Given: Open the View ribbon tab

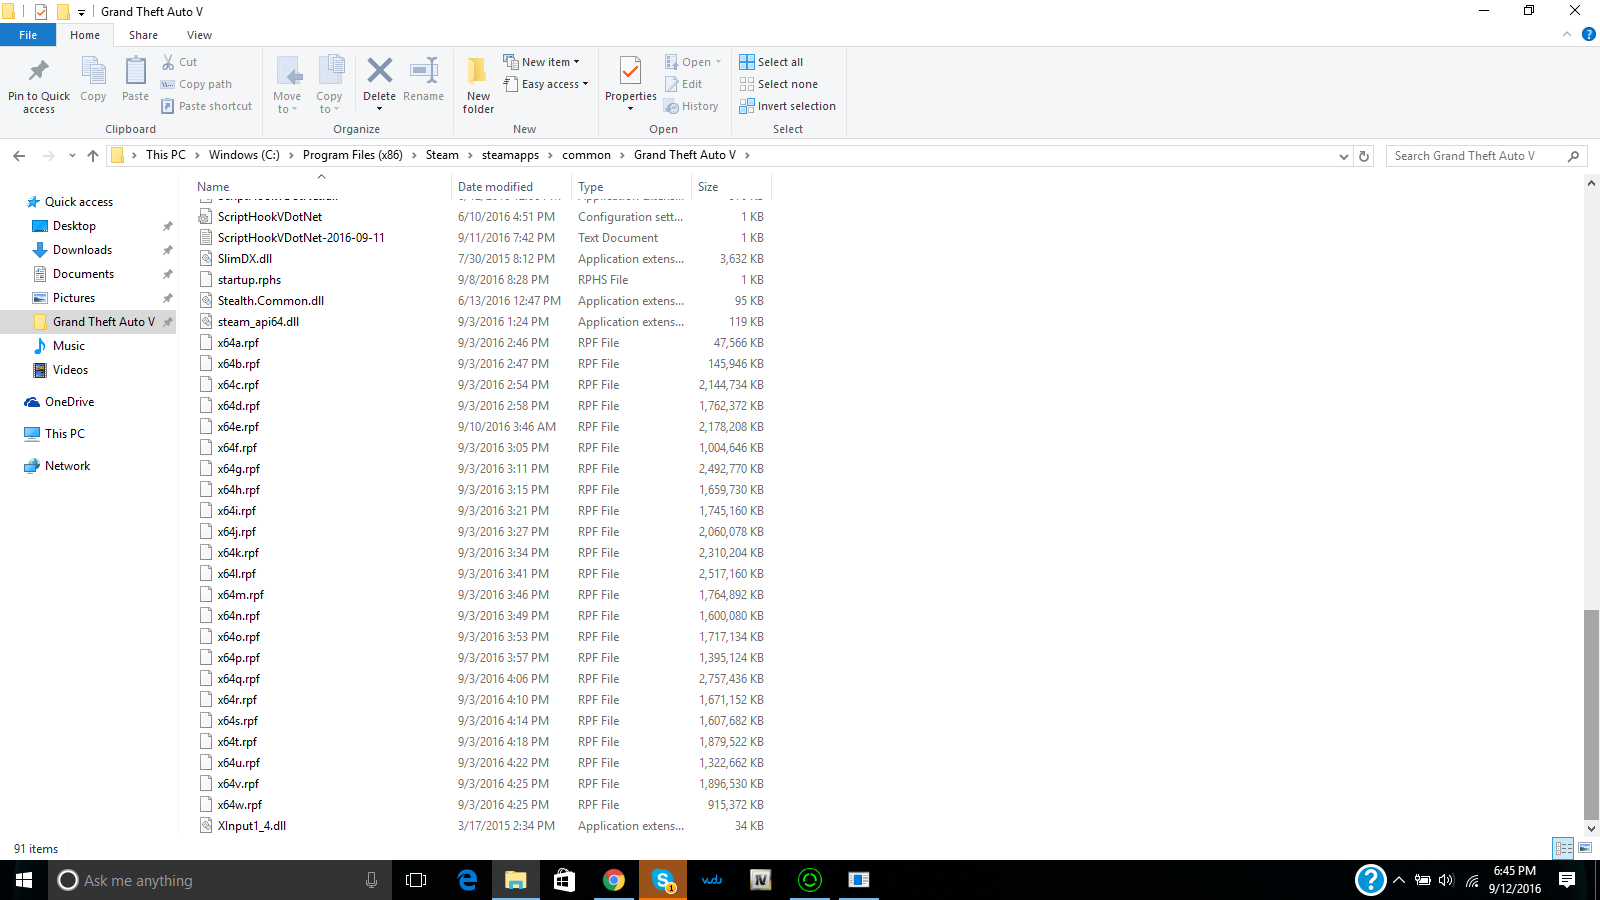Looking at the screenshot, I should coord(199,35).
